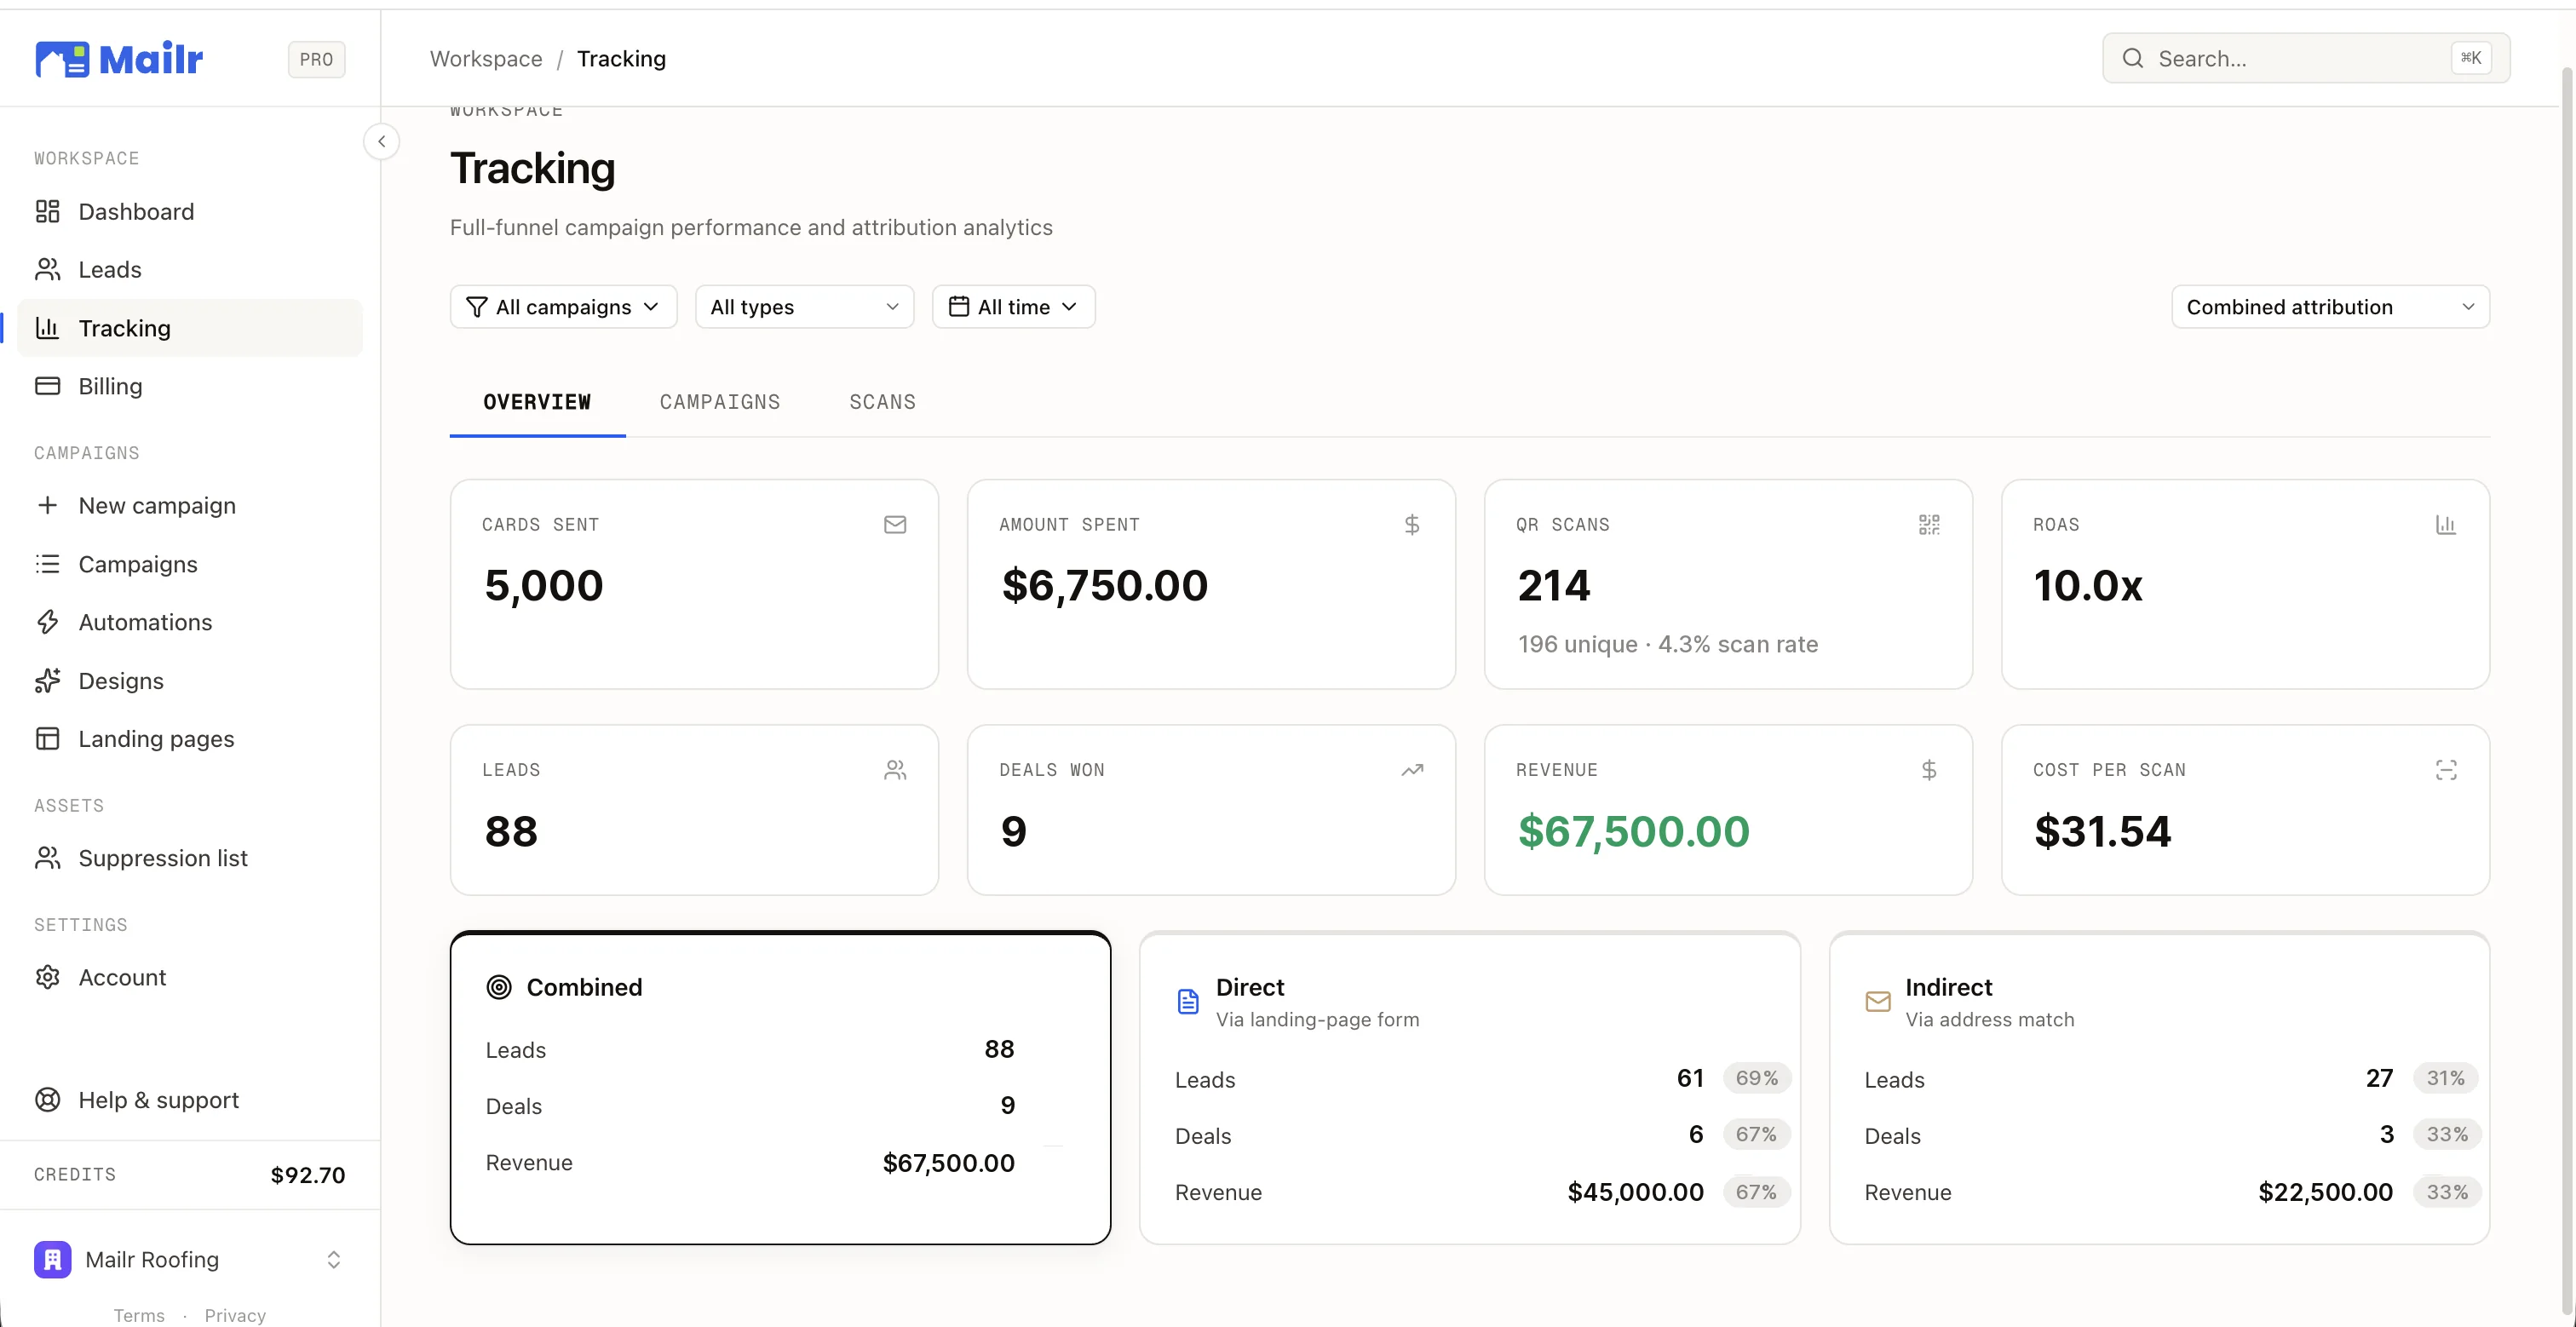Image resolution: width=2576 pixels, height=1327 pixels.
Task: Open the Combined attribution dropdown
Action: (2330, 307)
